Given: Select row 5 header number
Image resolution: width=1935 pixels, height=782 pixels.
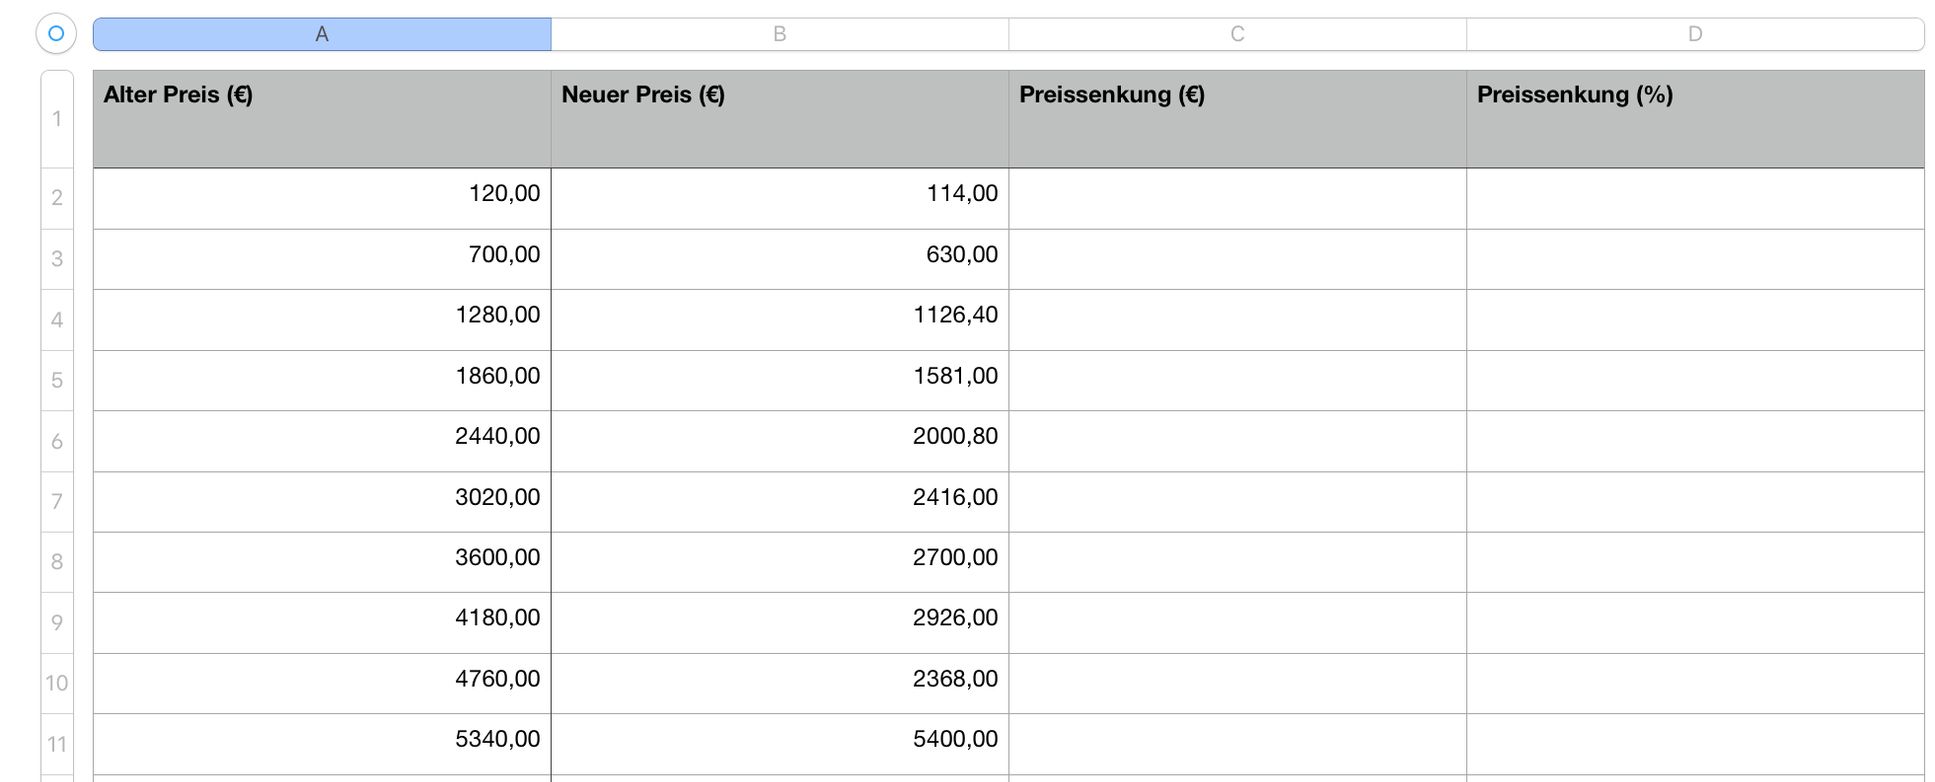Looking at the screenshot, I should [x=57, y=381].
